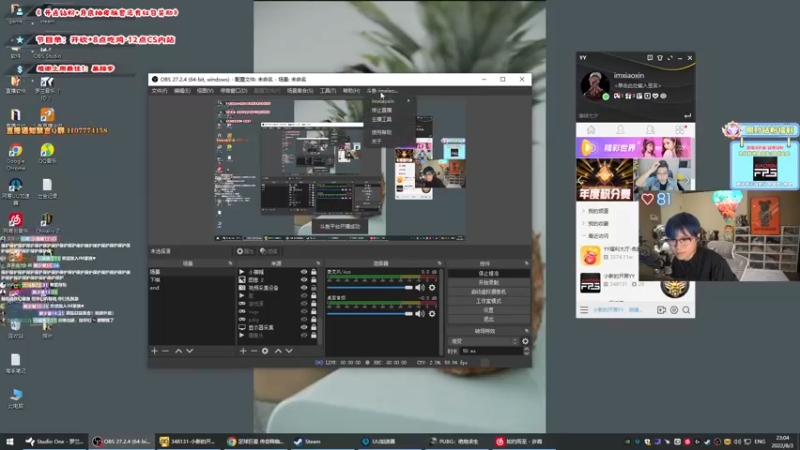Viewport: 800px width, 450px height.
Task: Pop out the Scenes dock panel icon
Action: click(x=230, y=263)
